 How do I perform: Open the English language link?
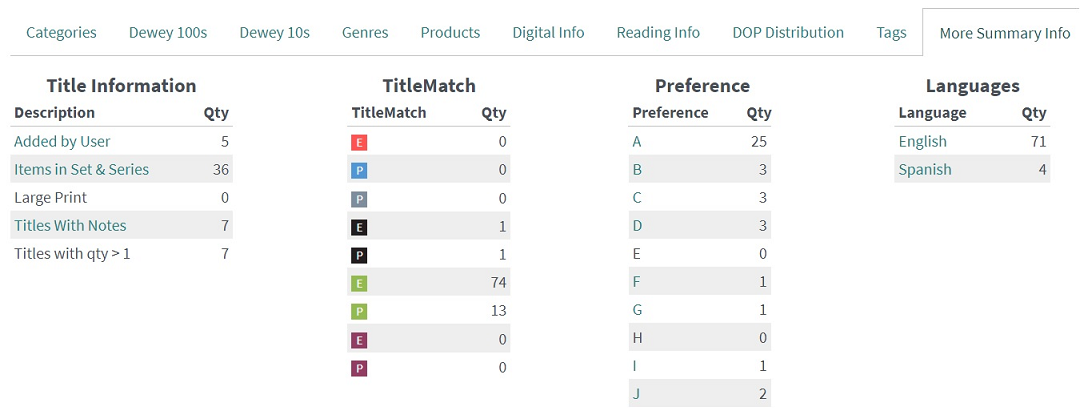(x=923, y=141)
